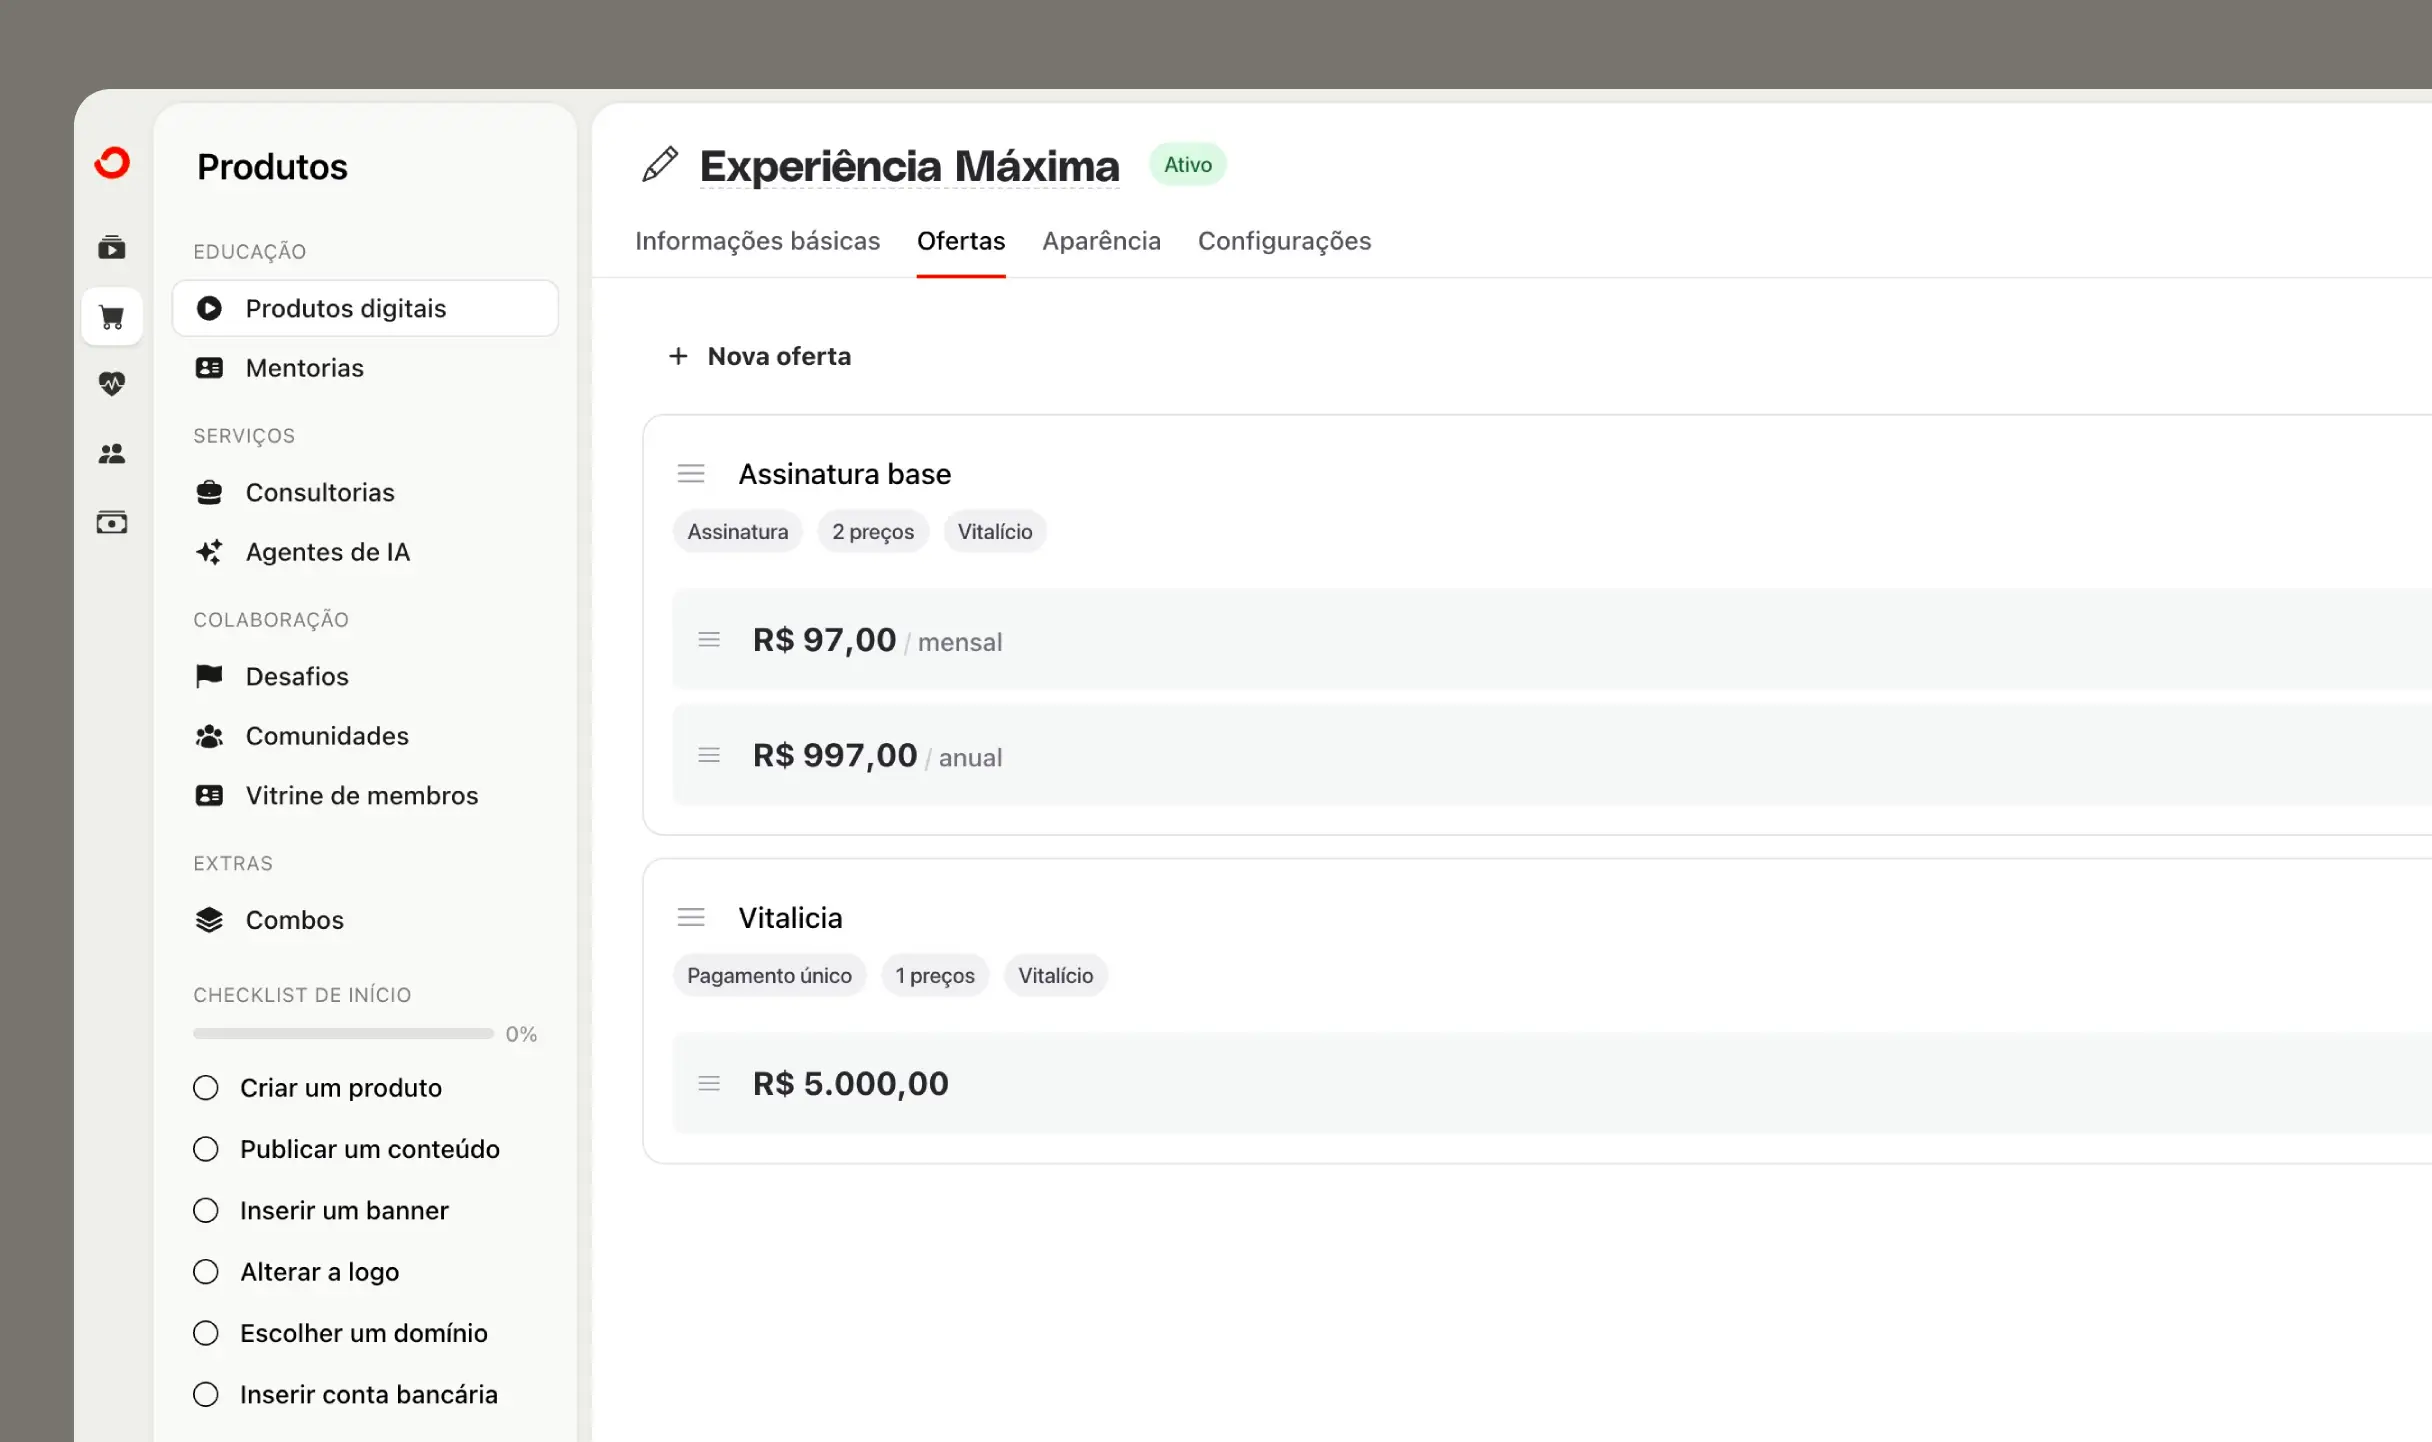Open Comunidades in the sidebar
Image resolution: width=2432 pixels, height=1442 pixels.
pos(326,736)
